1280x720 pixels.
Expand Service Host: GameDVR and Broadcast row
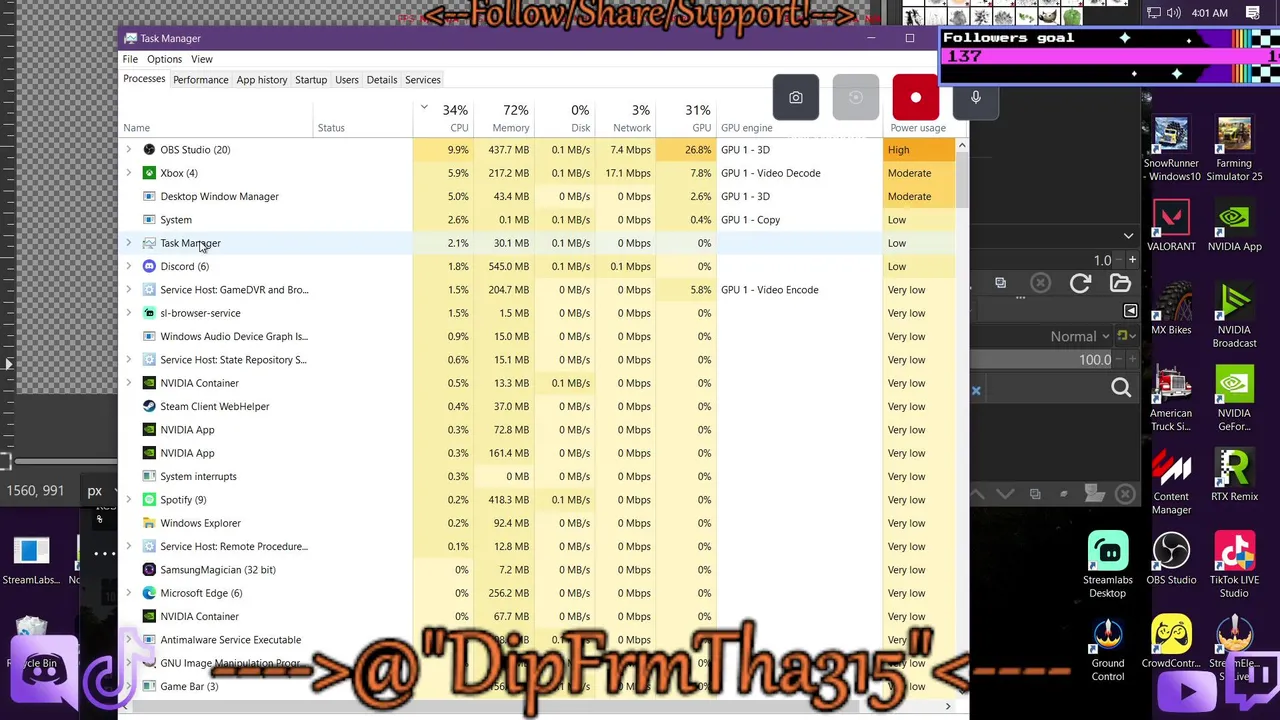point(128,290)
